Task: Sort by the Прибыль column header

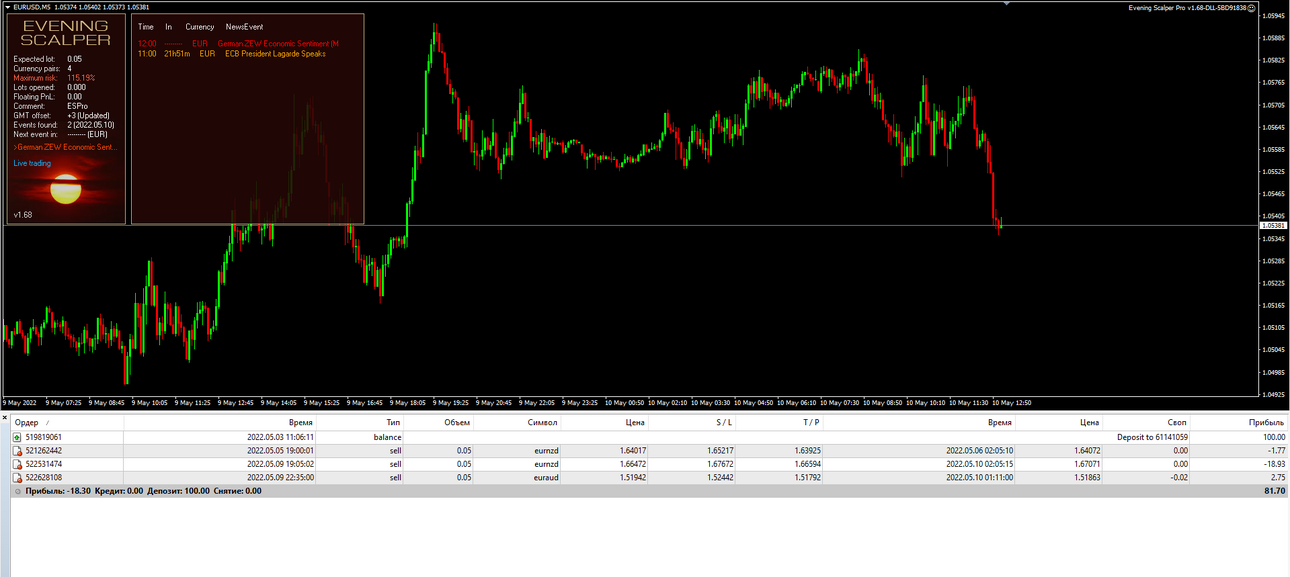Action: pos(1267,423)
